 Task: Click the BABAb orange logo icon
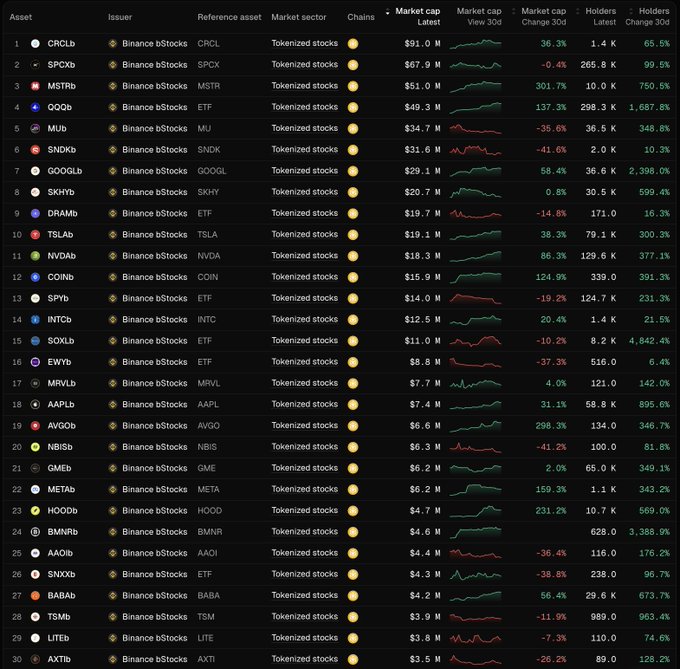pyautogui.click(x=36, y=596)
